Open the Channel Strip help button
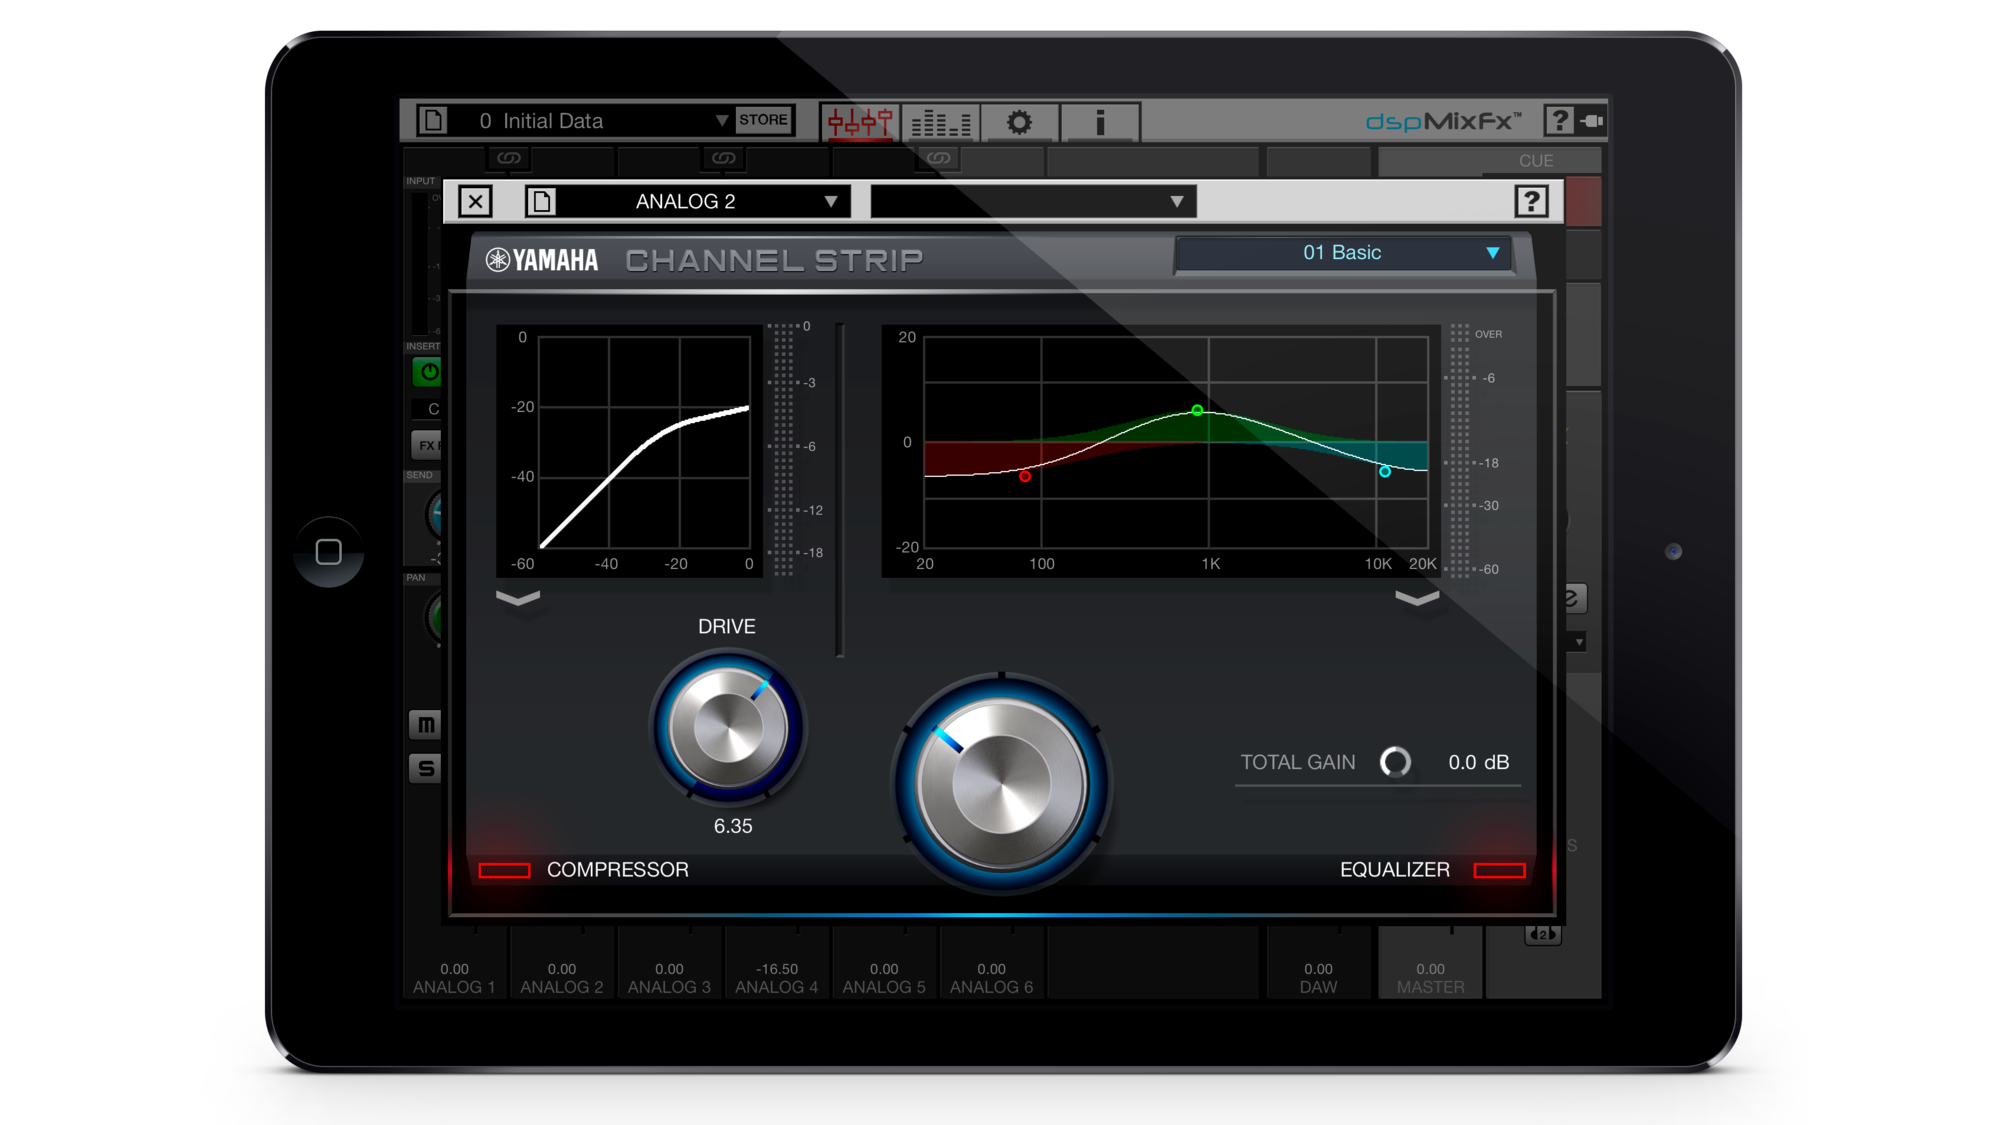The image size is (2000, 1125). [x=1531, y=202]
